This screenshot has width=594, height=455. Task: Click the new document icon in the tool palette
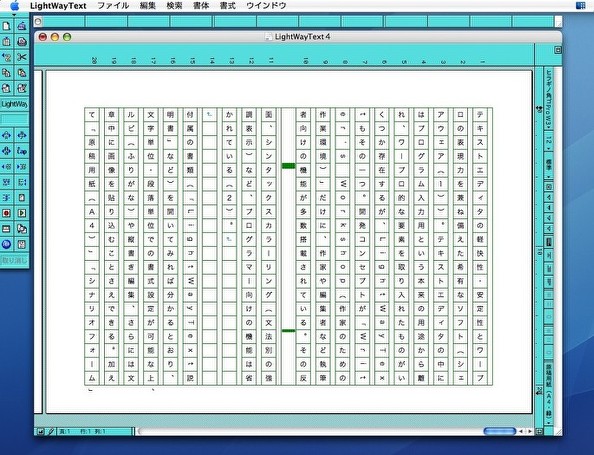[6, 26]
